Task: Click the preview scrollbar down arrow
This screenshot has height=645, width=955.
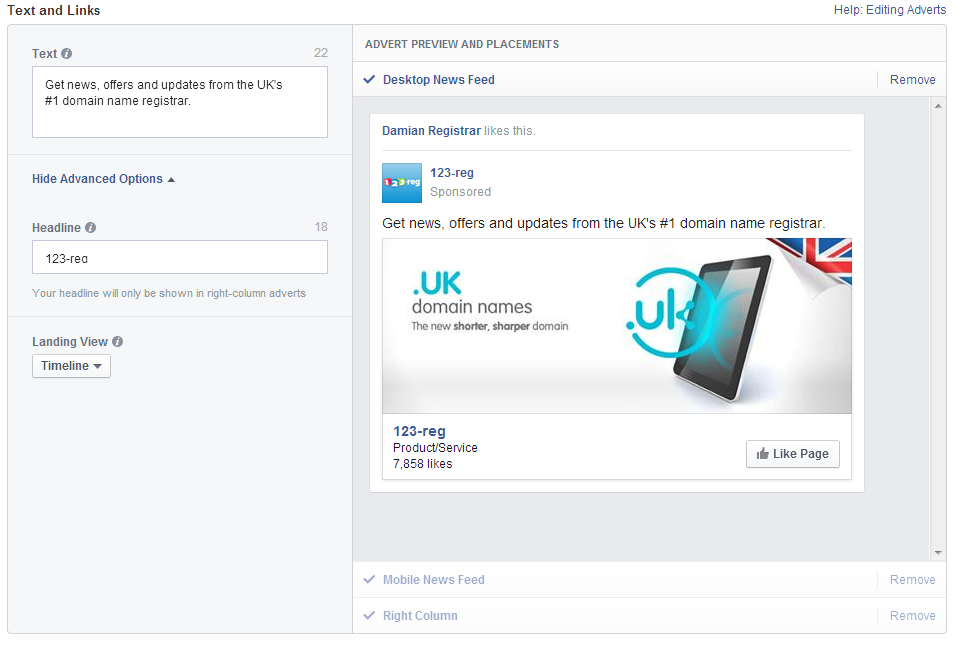Action: click(938, 553)
